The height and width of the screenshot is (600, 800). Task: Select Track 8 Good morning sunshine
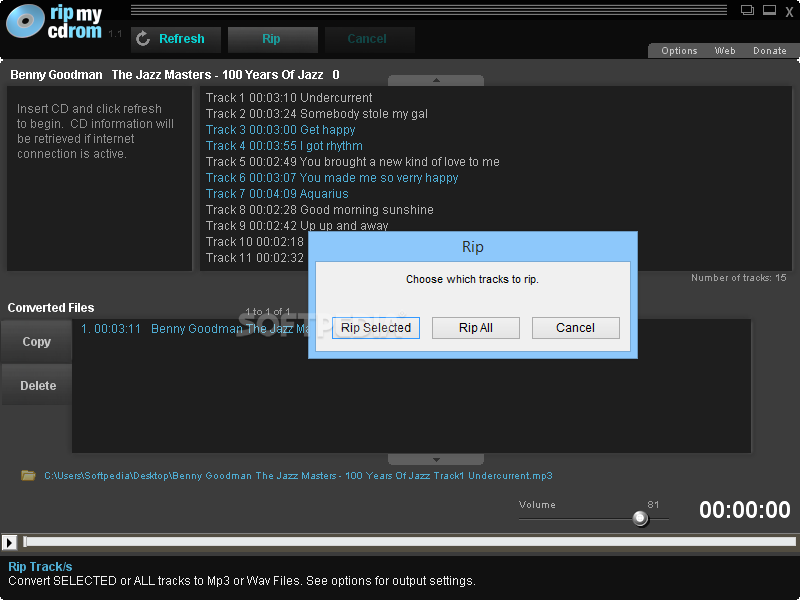[x=319, y=210]
